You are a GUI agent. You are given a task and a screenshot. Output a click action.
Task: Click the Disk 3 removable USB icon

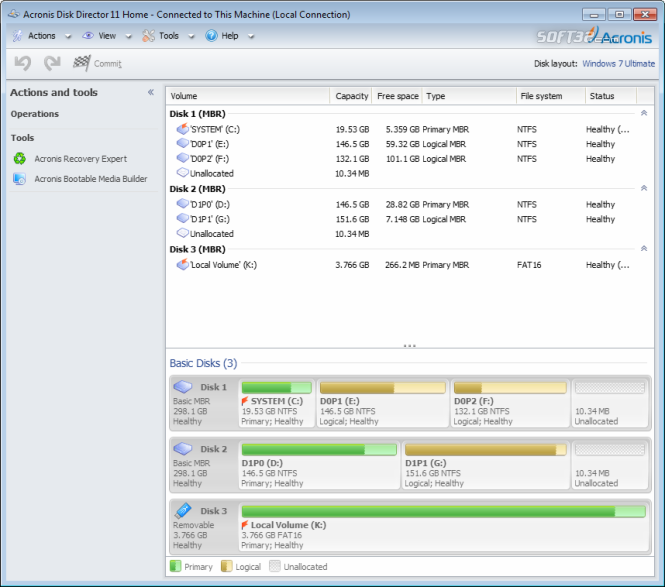[183, 510]
